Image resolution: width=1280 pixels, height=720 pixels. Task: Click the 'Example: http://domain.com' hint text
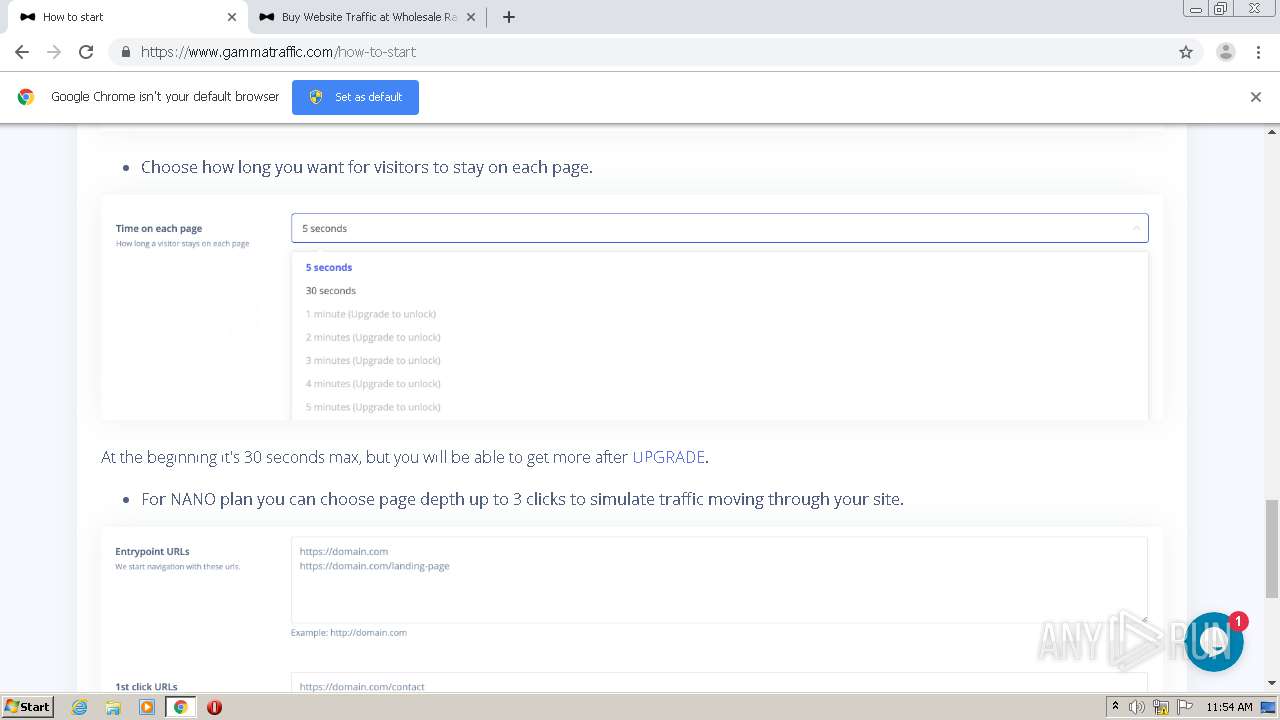click(349, 632)
